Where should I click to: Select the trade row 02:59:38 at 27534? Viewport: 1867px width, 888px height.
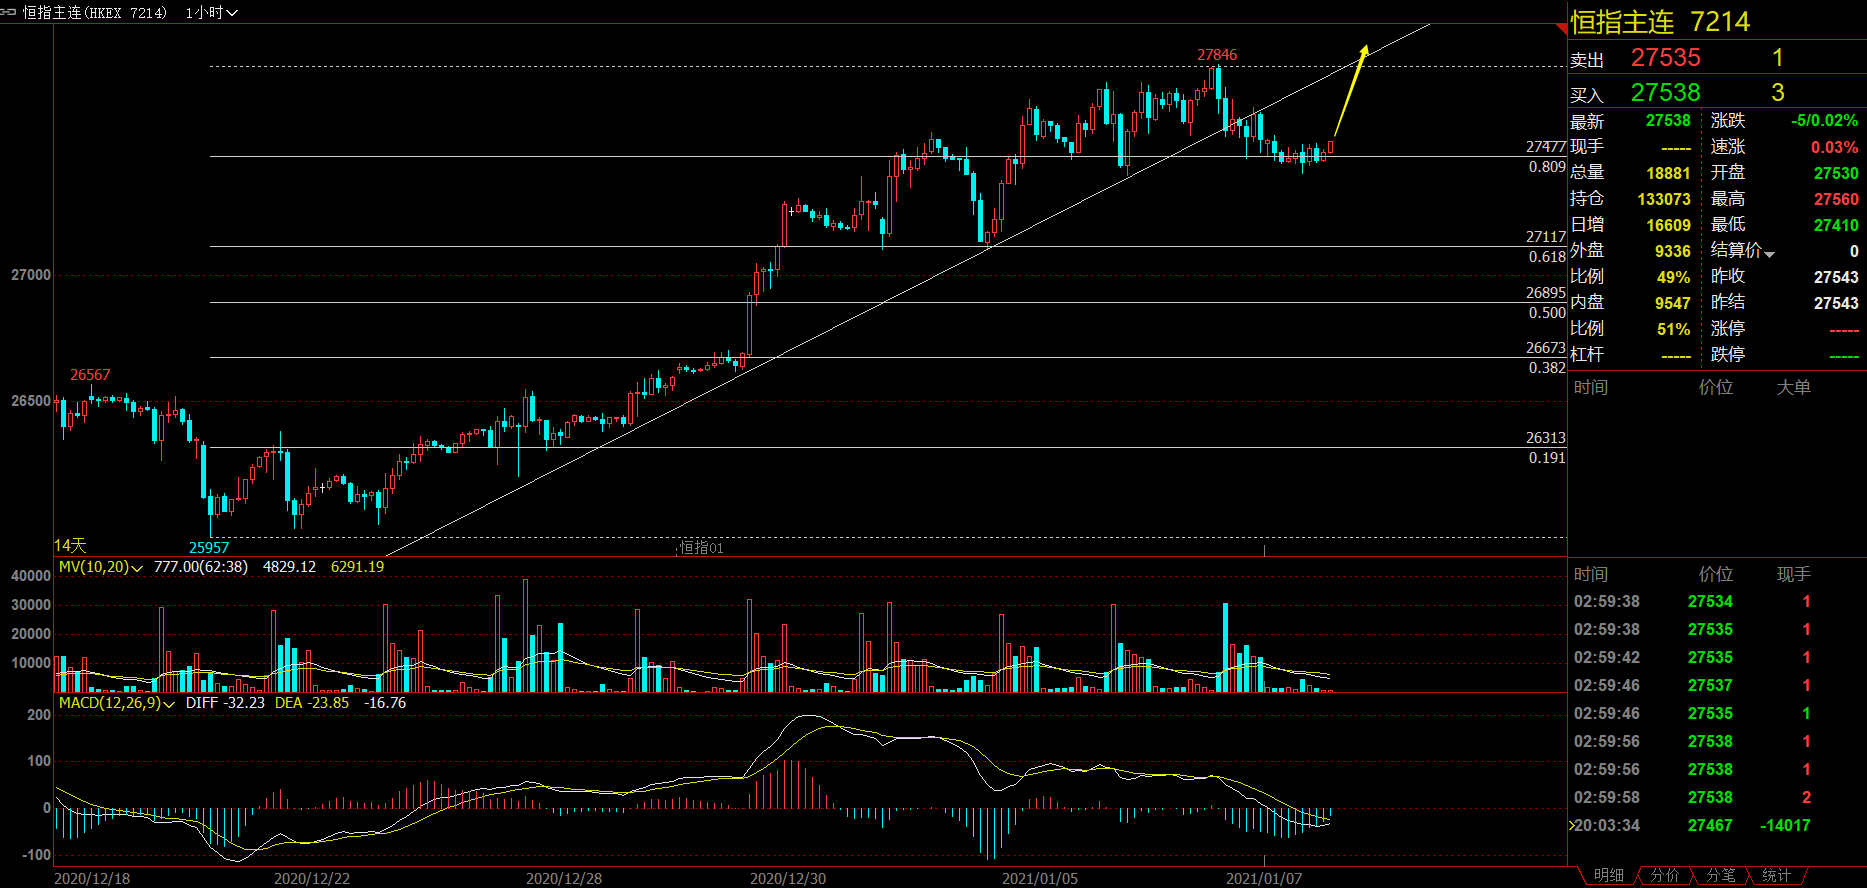(x=1692, y=602)
